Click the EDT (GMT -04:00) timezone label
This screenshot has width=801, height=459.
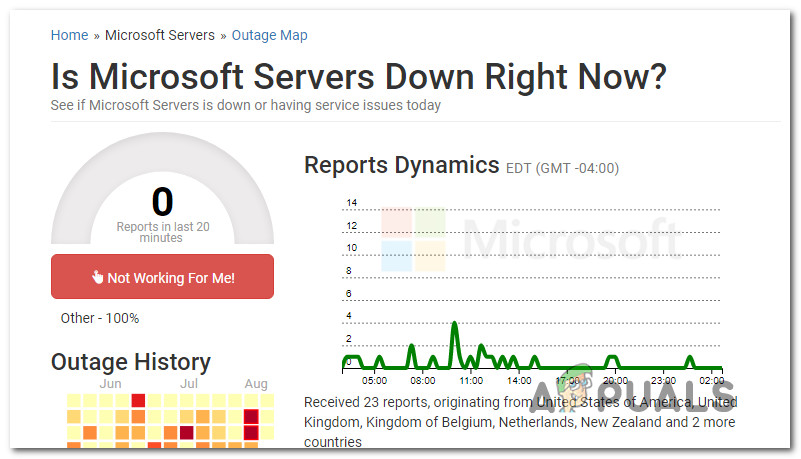click(x=563, y=168)
